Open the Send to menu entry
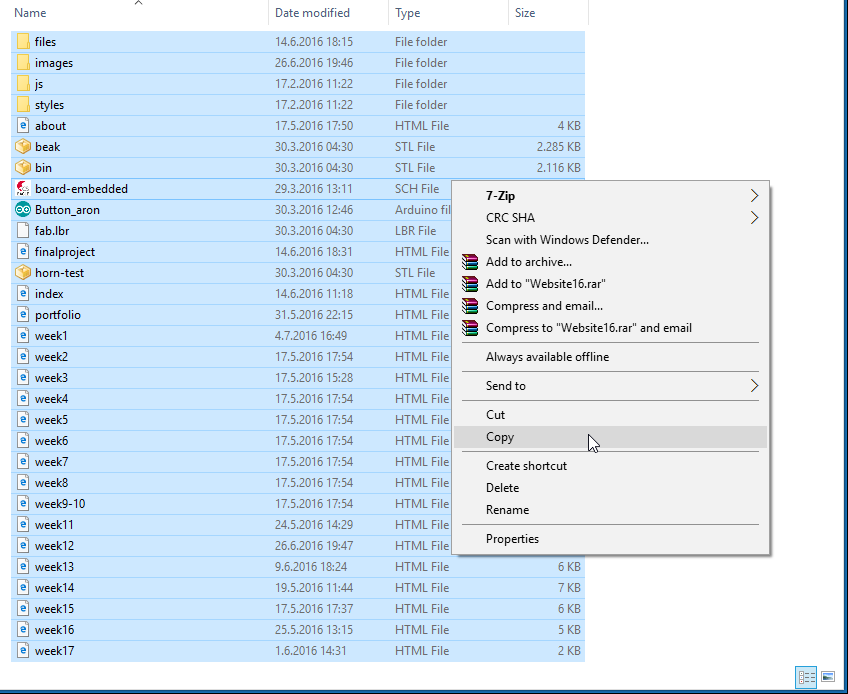The height and width of the screenshot is (694, 848). click(610, 386)
